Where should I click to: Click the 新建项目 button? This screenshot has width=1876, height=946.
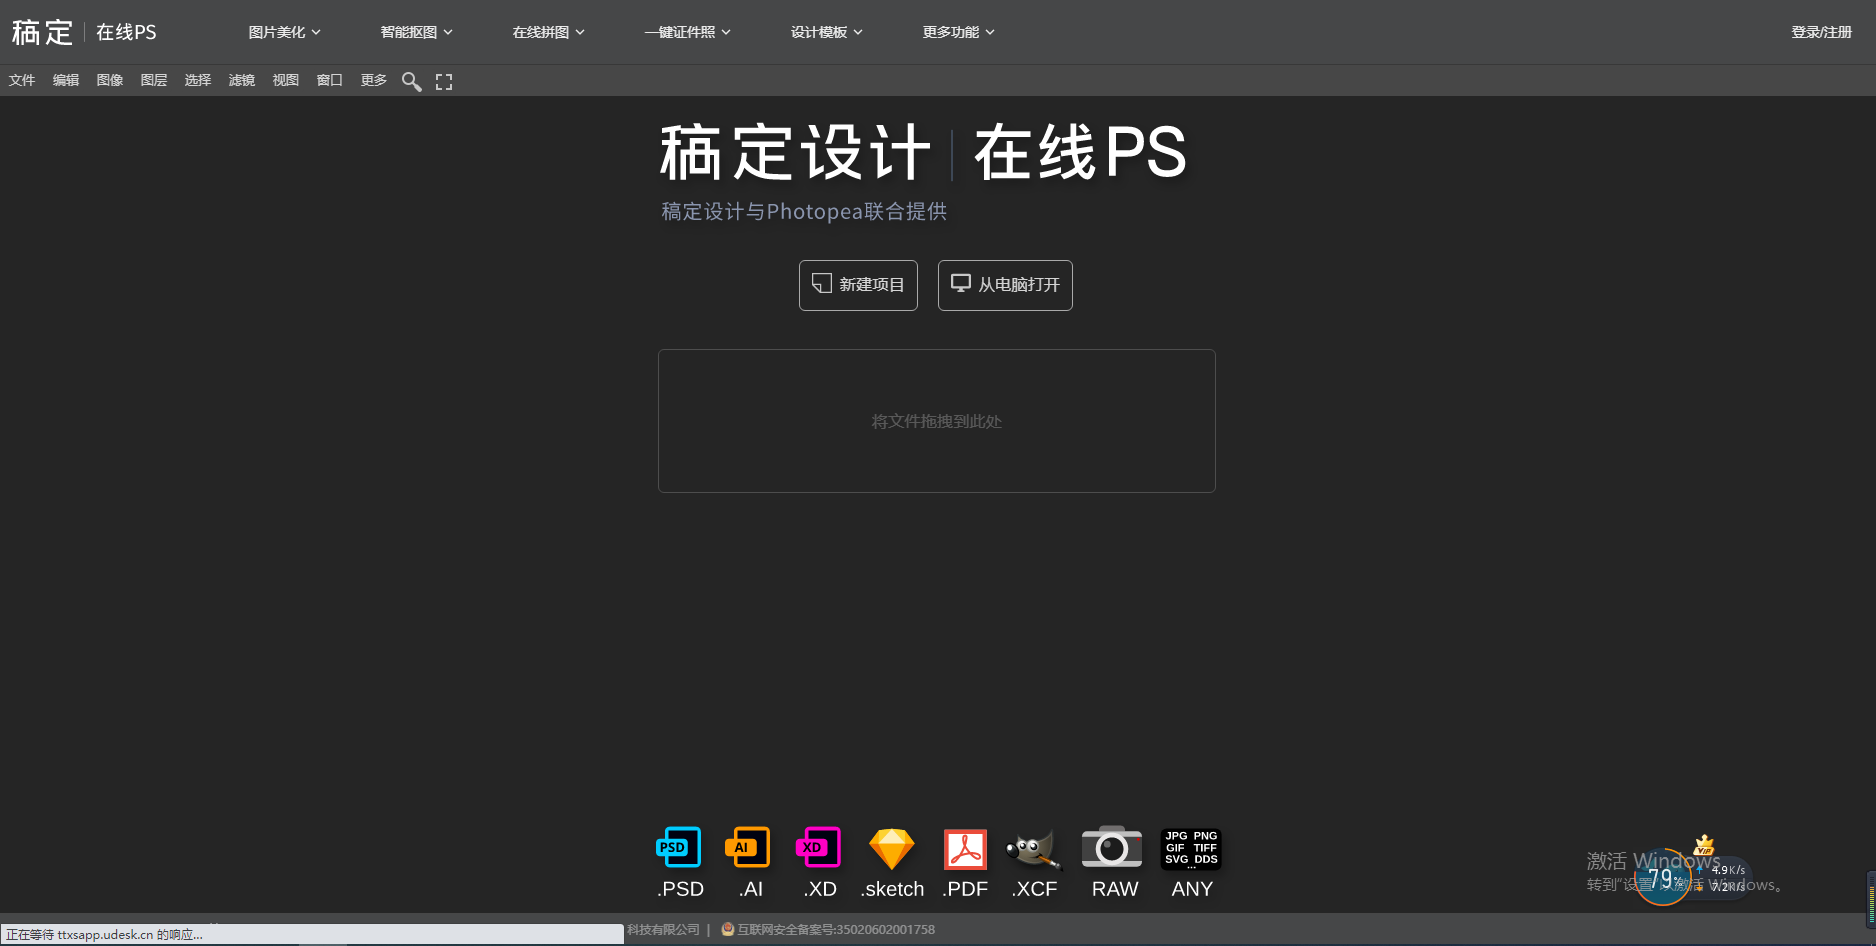coord(858,285)
